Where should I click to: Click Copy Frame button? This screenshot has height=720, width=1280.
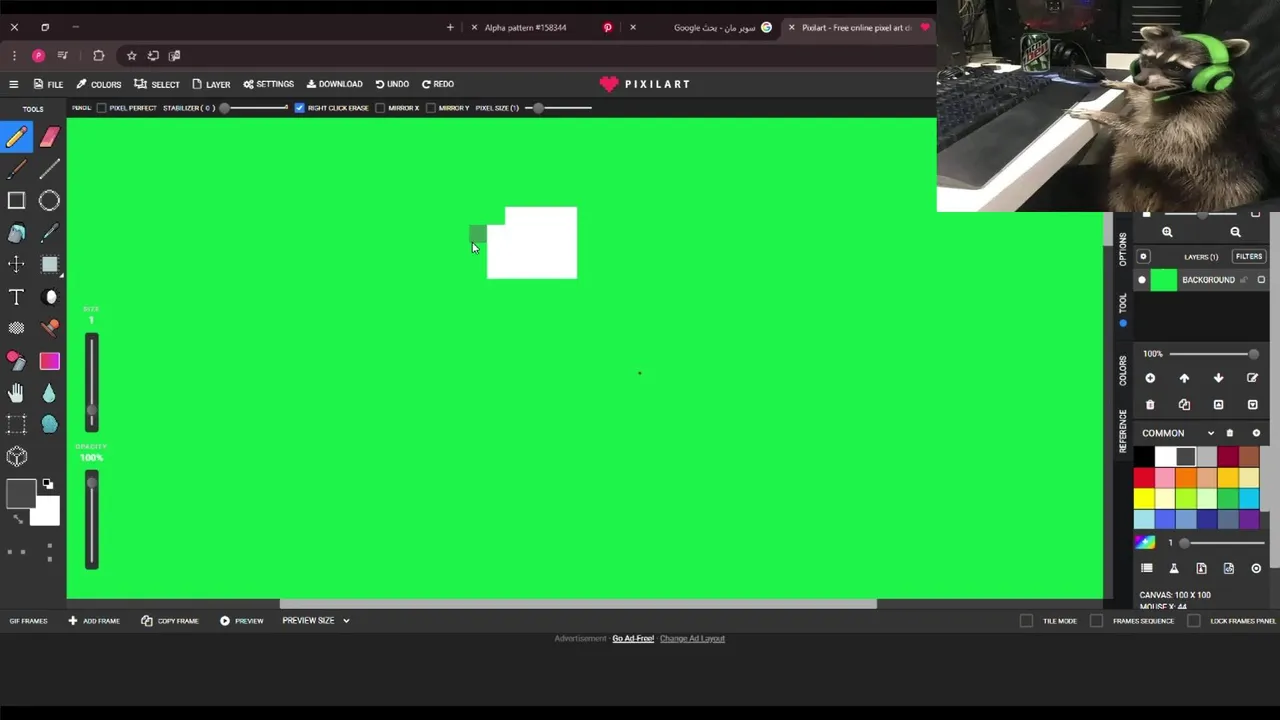(x=170, y=621)
